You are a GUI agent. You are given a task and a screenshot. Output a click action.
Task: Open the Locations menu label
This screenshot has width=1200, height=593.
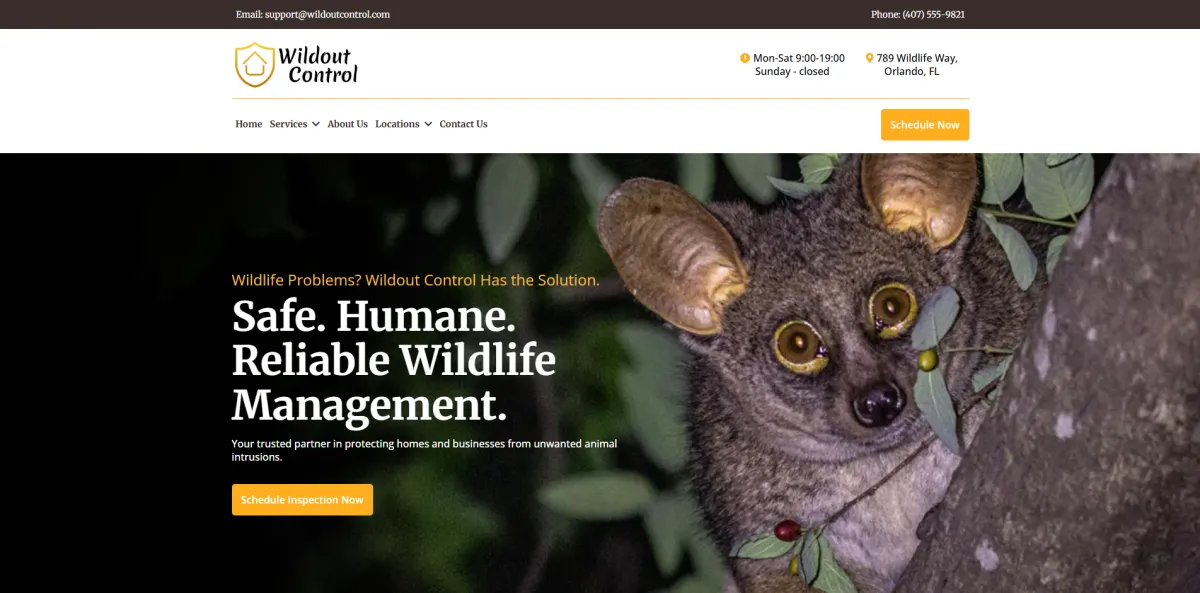[397, 124]
